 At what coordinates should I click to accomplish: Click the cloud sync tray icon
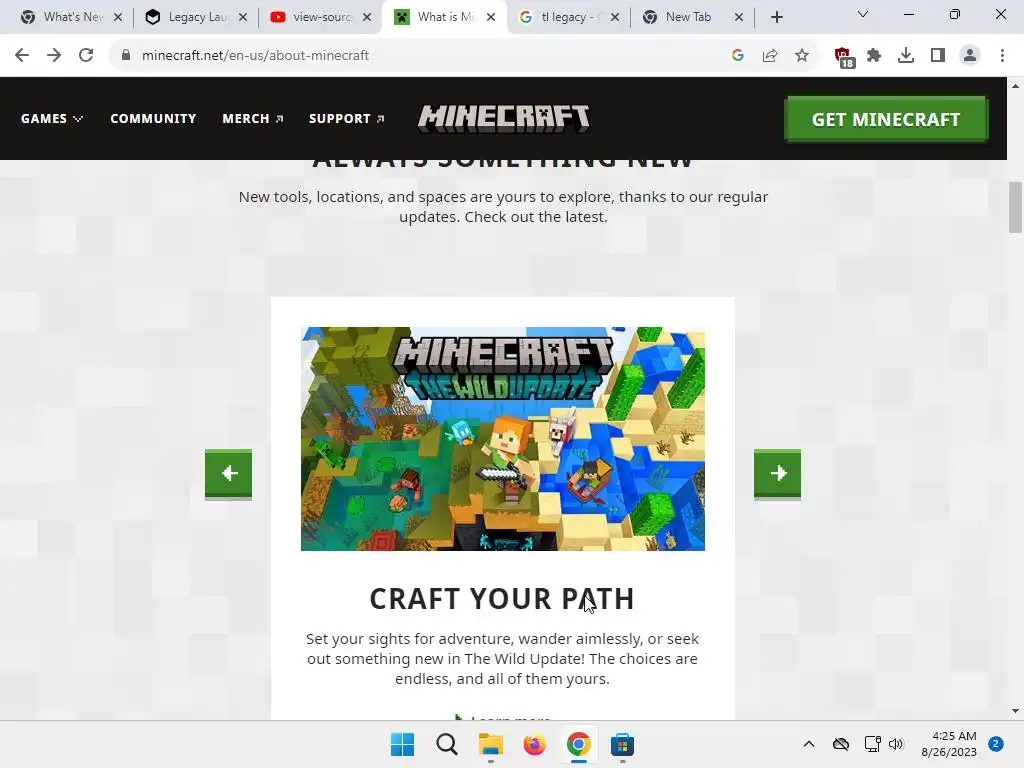click(841, 744)
